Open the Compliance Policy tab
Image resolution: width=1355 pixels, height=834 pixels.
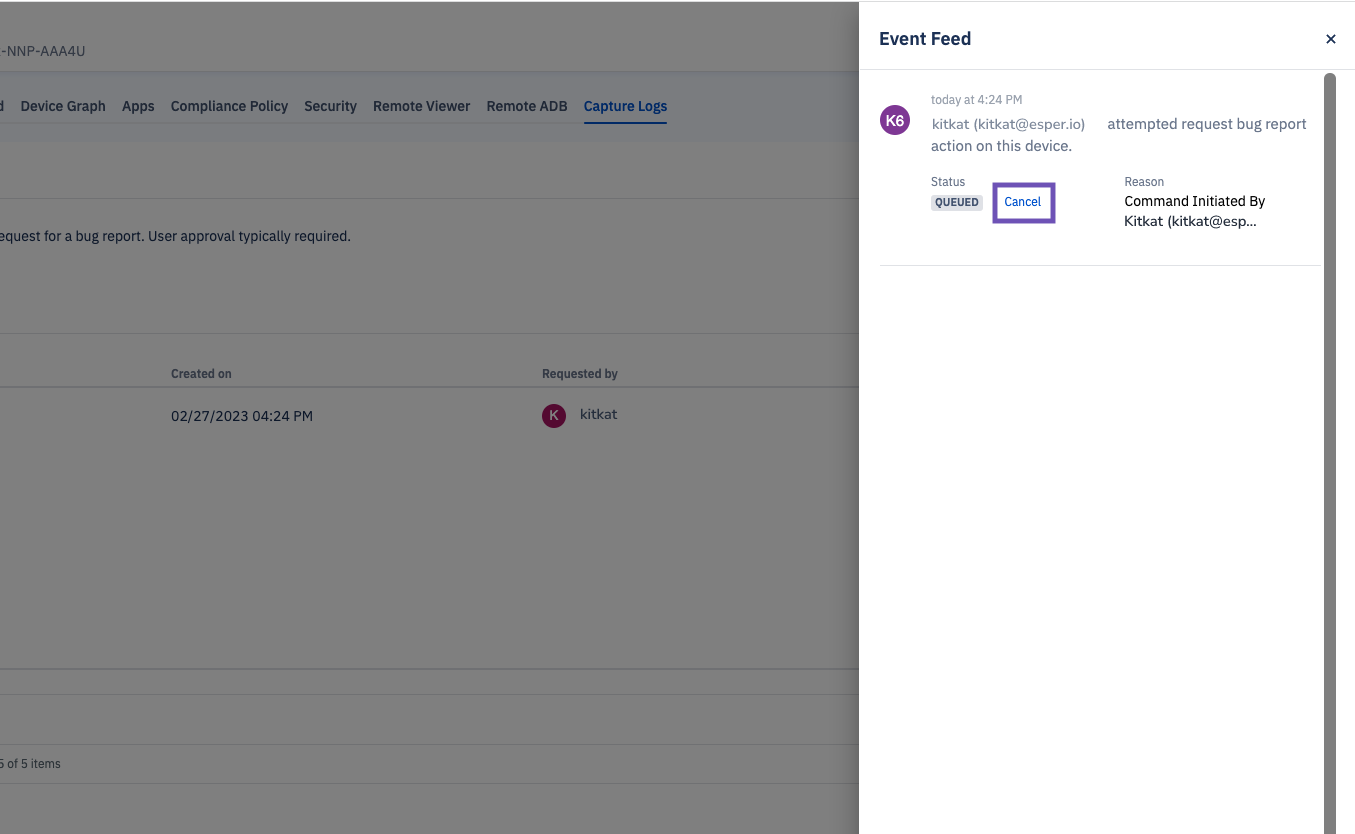[229, 106]
